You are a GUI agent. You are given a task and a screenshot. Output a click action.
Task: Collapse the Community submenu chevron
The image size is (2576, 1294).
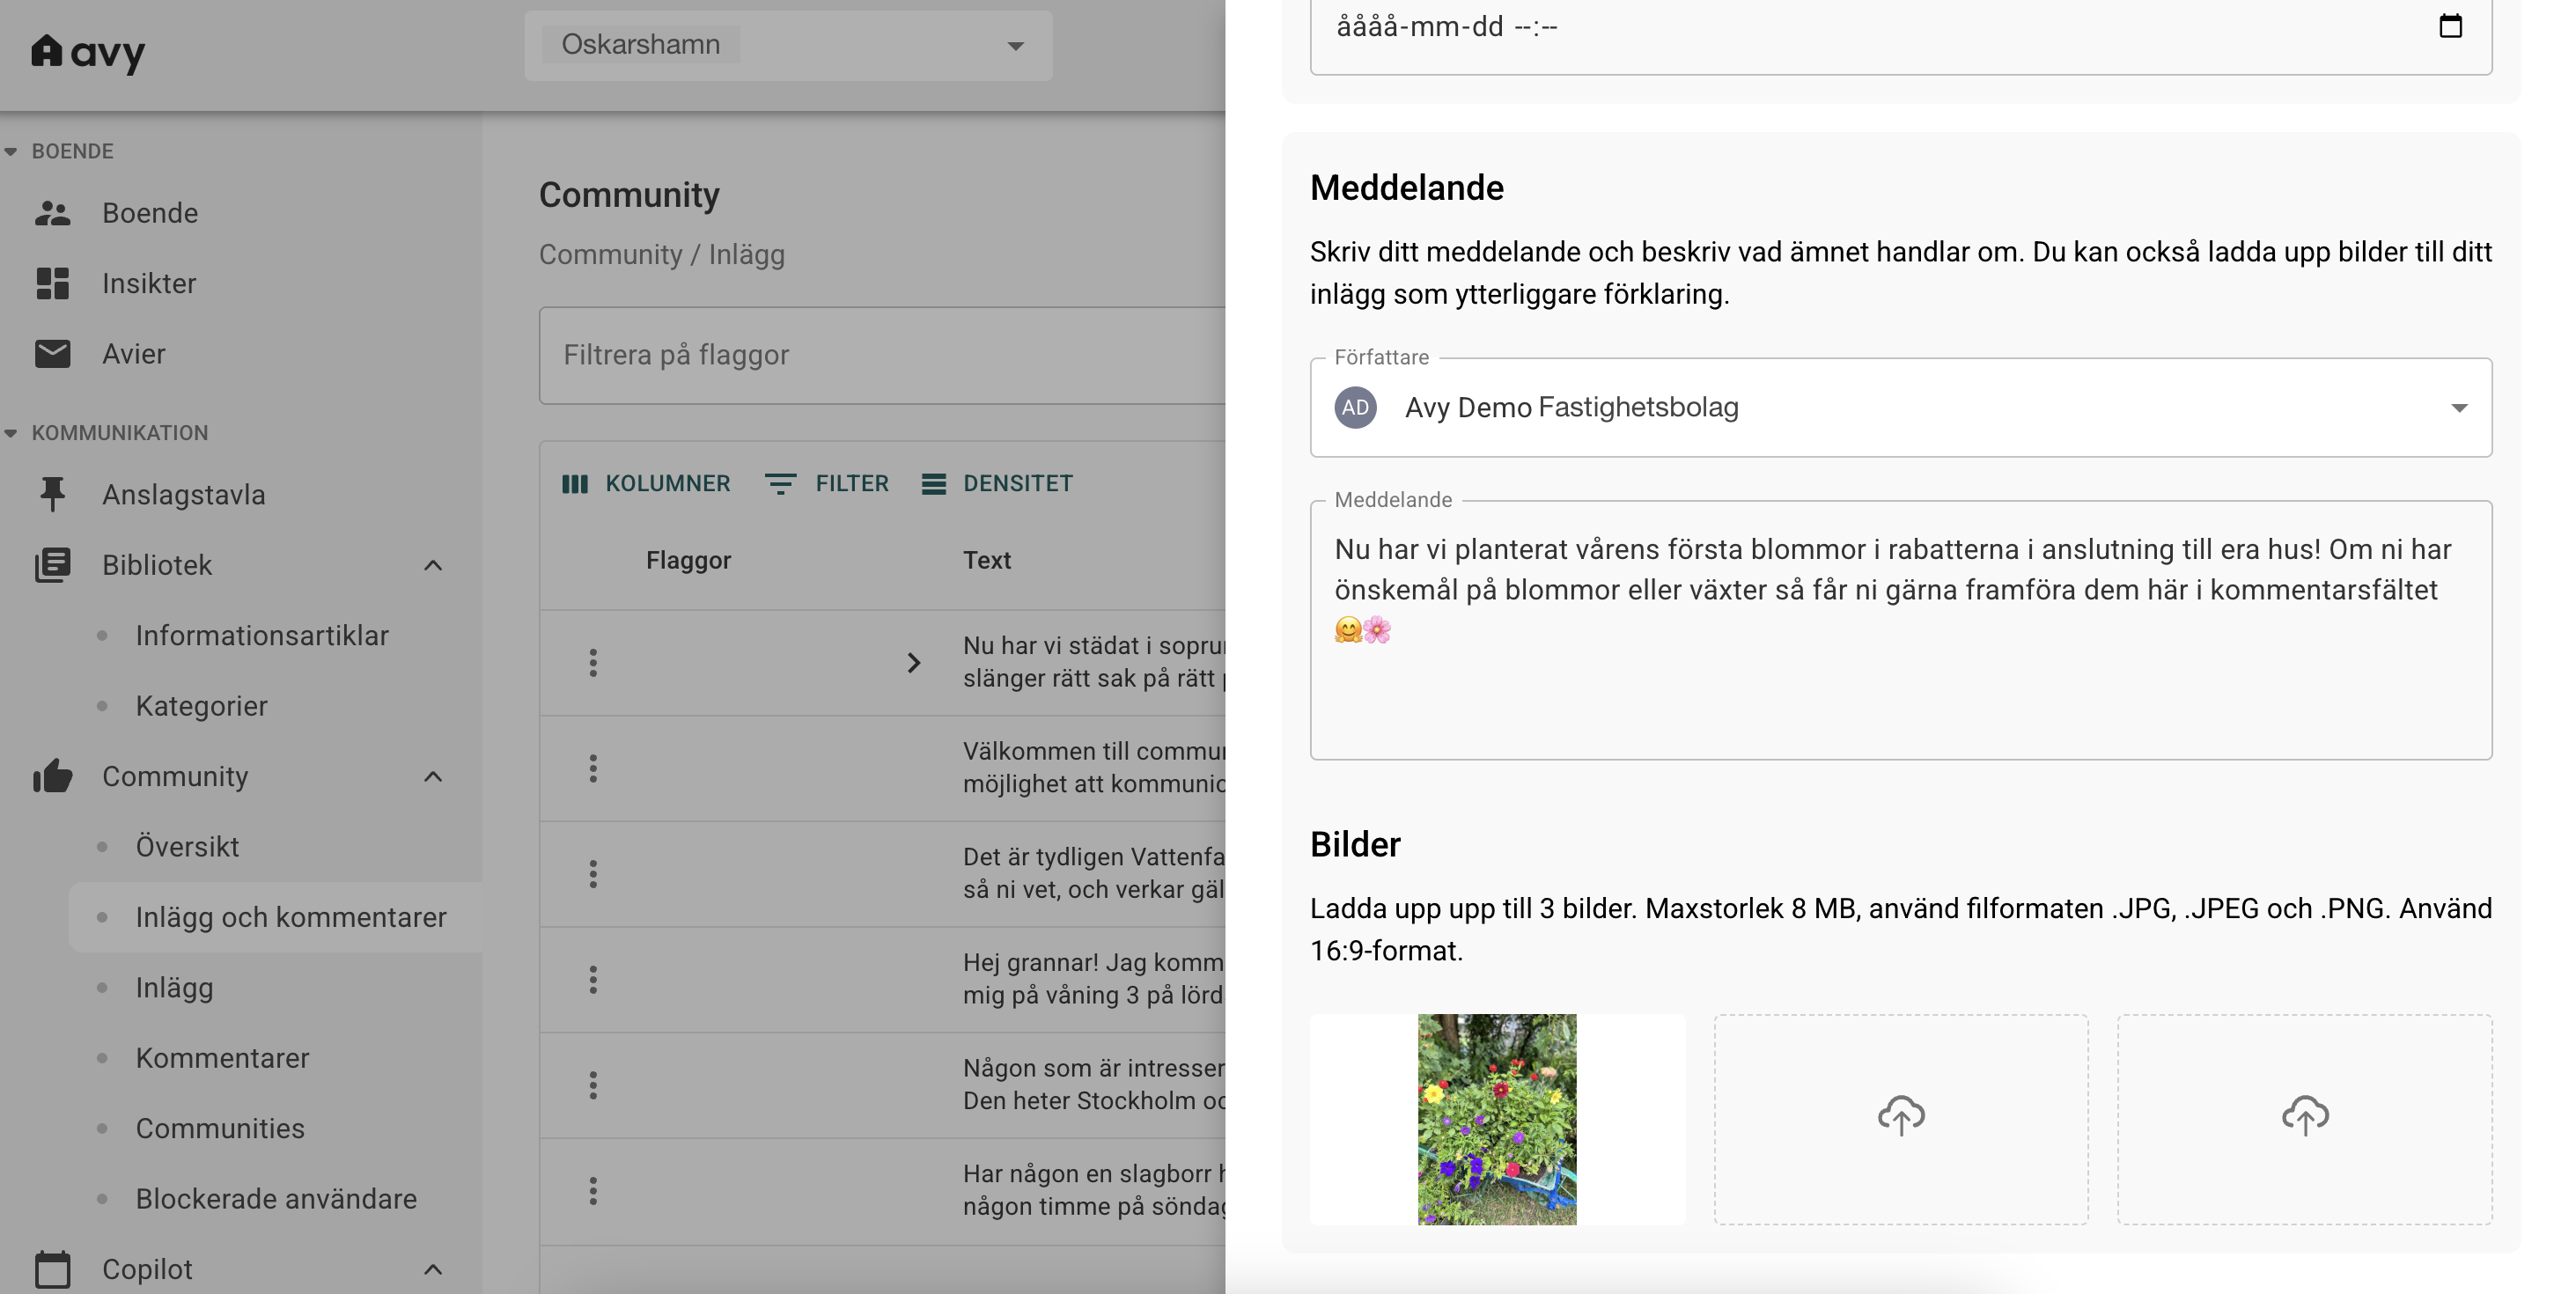tap(433, 776)
